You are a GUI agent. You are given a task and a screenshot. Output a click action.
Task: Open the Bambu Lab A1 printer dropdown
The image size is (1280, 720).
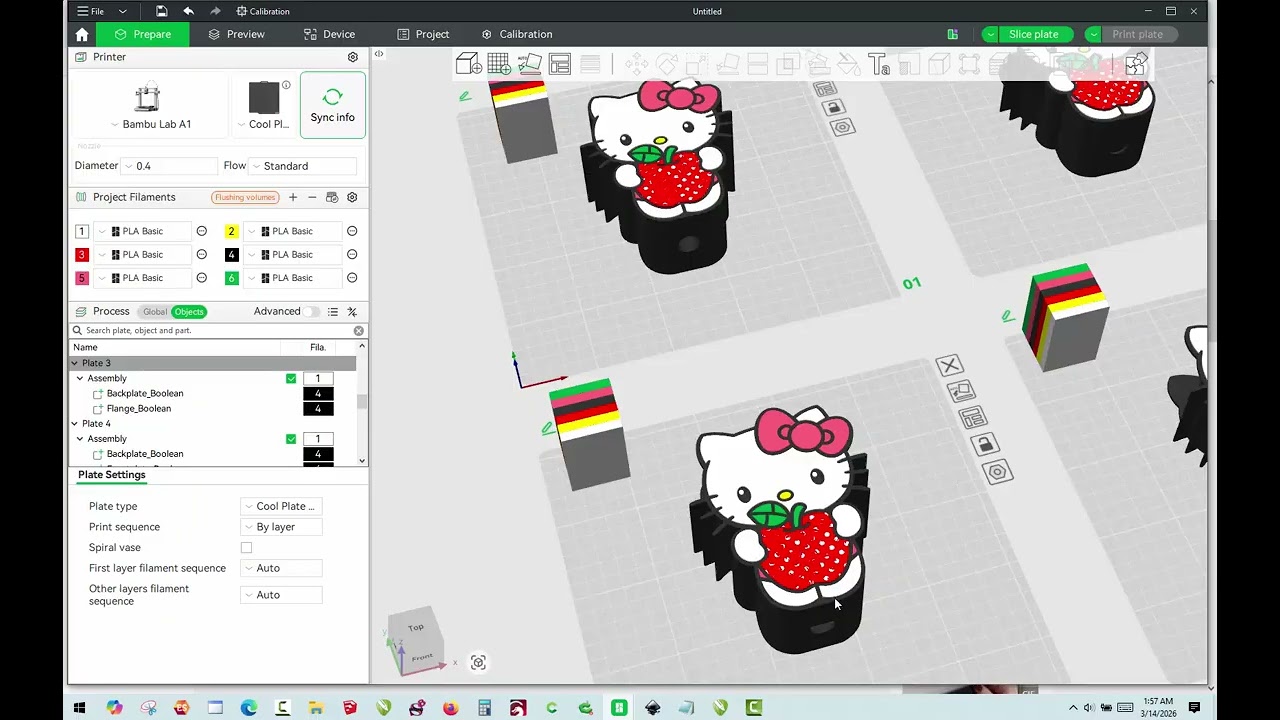pyautogui.click(x=150, y=124)
